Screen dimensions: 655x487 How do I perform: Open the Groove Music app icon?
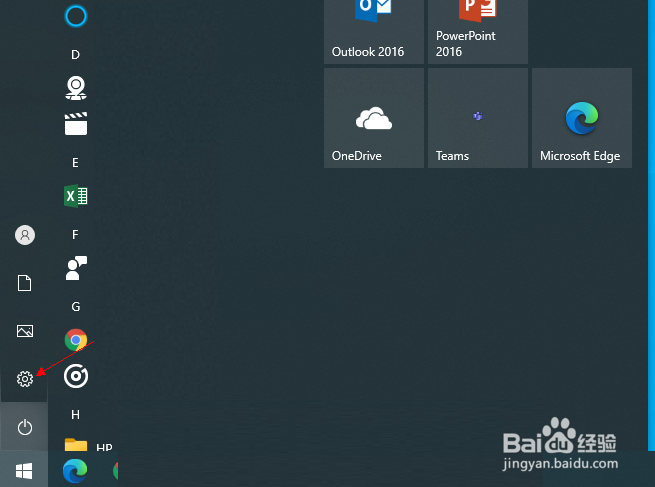(76, 376)
